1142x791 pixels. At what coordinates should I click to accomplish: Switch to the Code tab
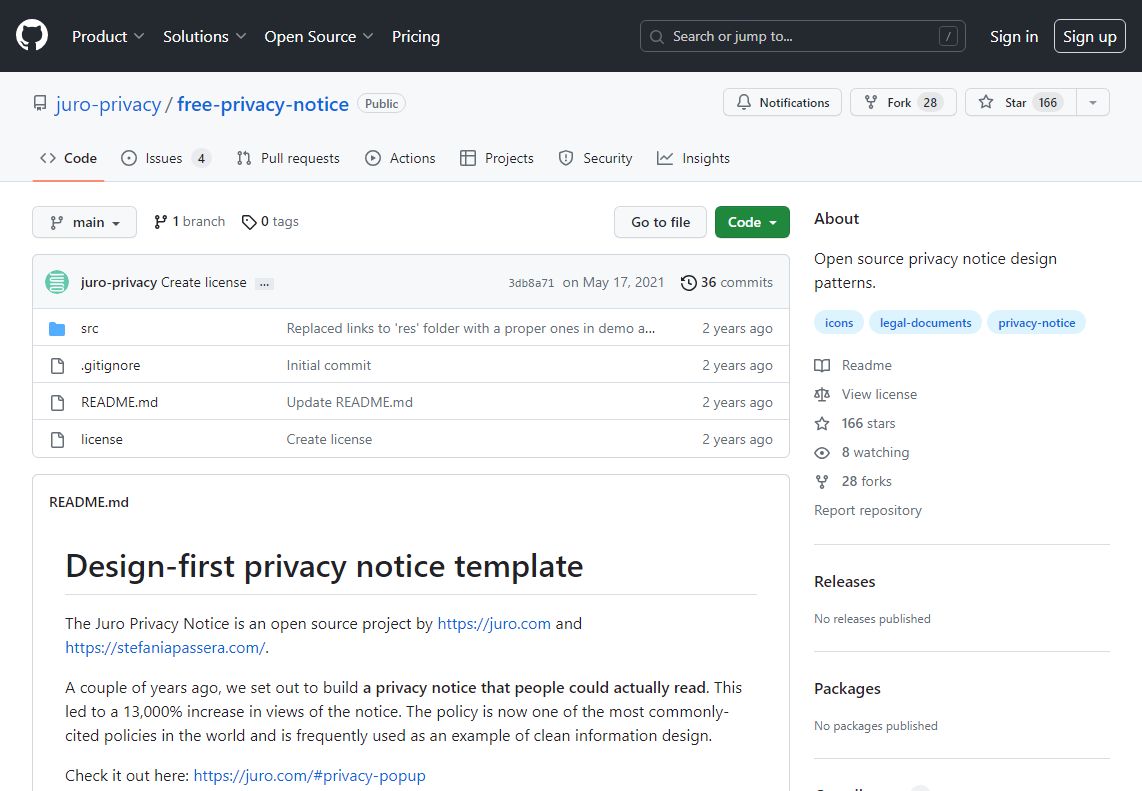click(x=68, y=158)
